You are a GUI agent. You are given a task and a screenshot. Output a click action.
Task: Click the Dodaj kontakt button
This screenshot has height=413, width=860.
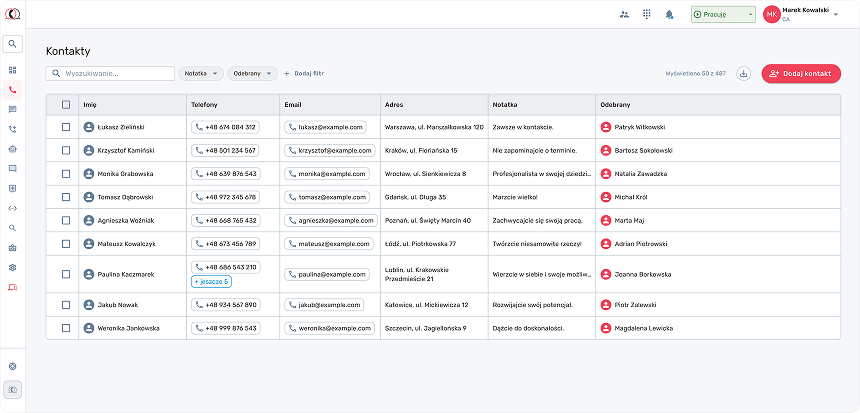tap(801, 73)
